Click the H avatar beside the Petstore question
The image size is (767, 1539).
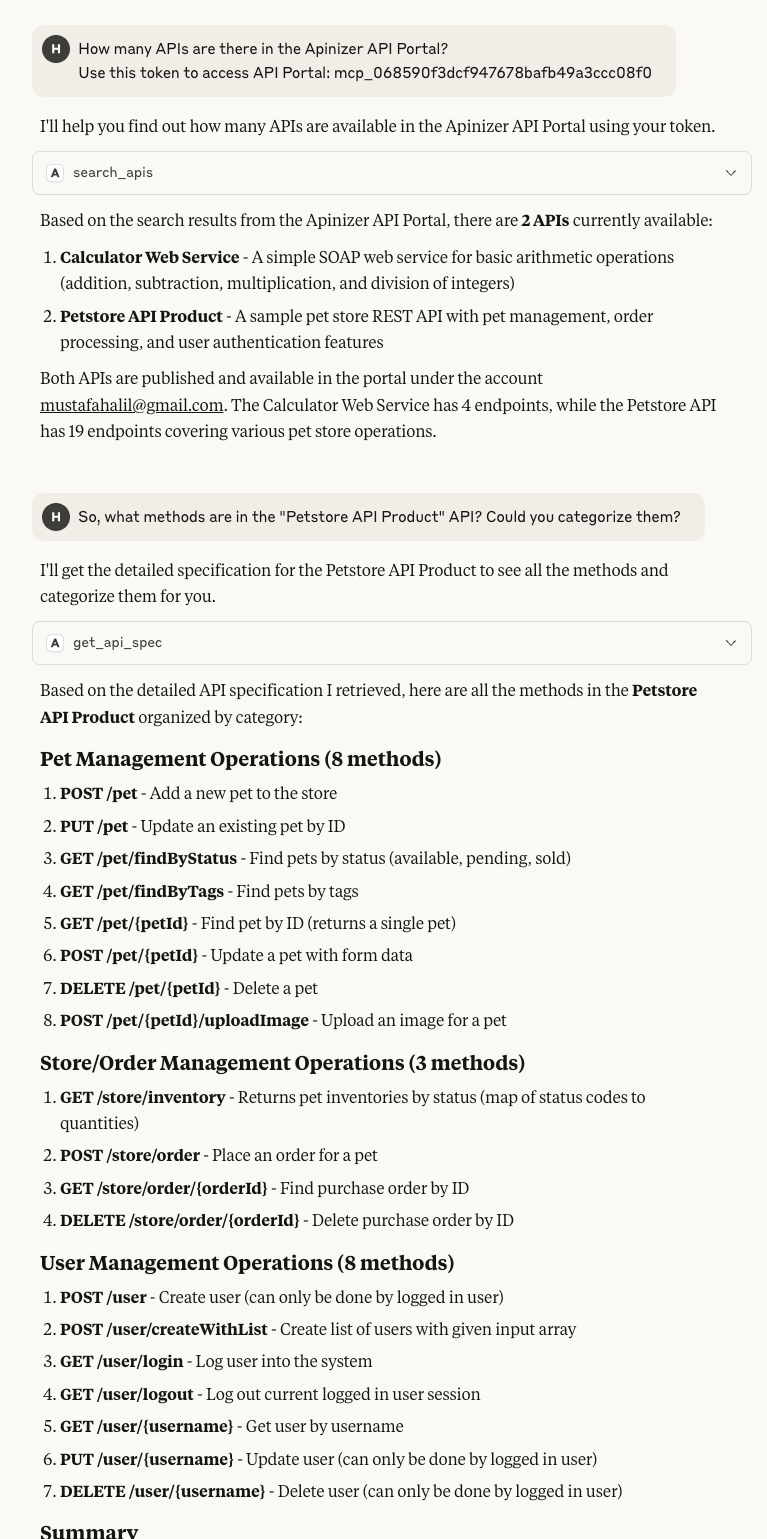click(56, 517)
